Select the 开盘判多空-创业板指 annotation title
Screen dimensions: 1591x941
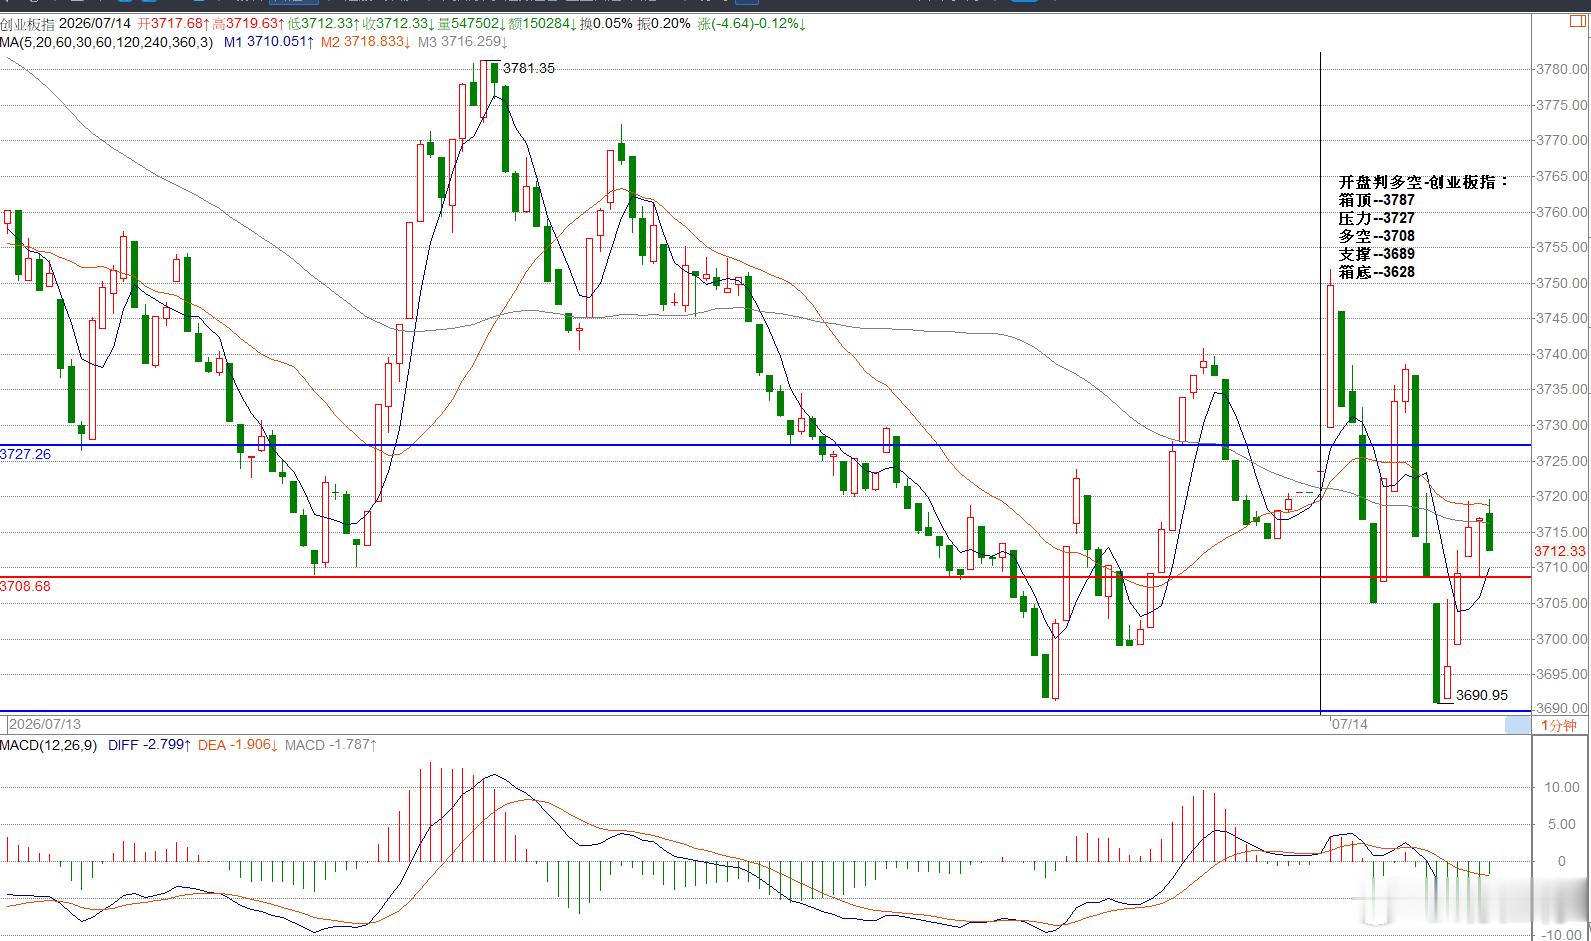tap(1422, 182)
